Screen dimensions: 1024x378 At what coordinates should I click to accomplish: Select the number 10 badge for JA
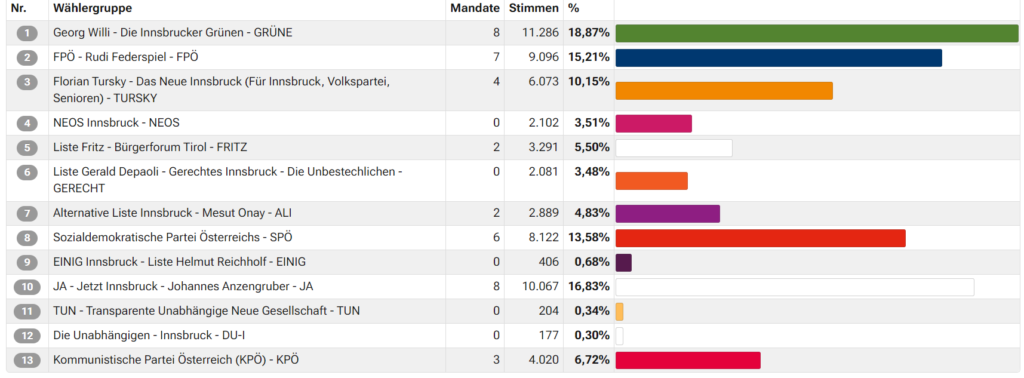pyautogui.click(x=27, y=287)
